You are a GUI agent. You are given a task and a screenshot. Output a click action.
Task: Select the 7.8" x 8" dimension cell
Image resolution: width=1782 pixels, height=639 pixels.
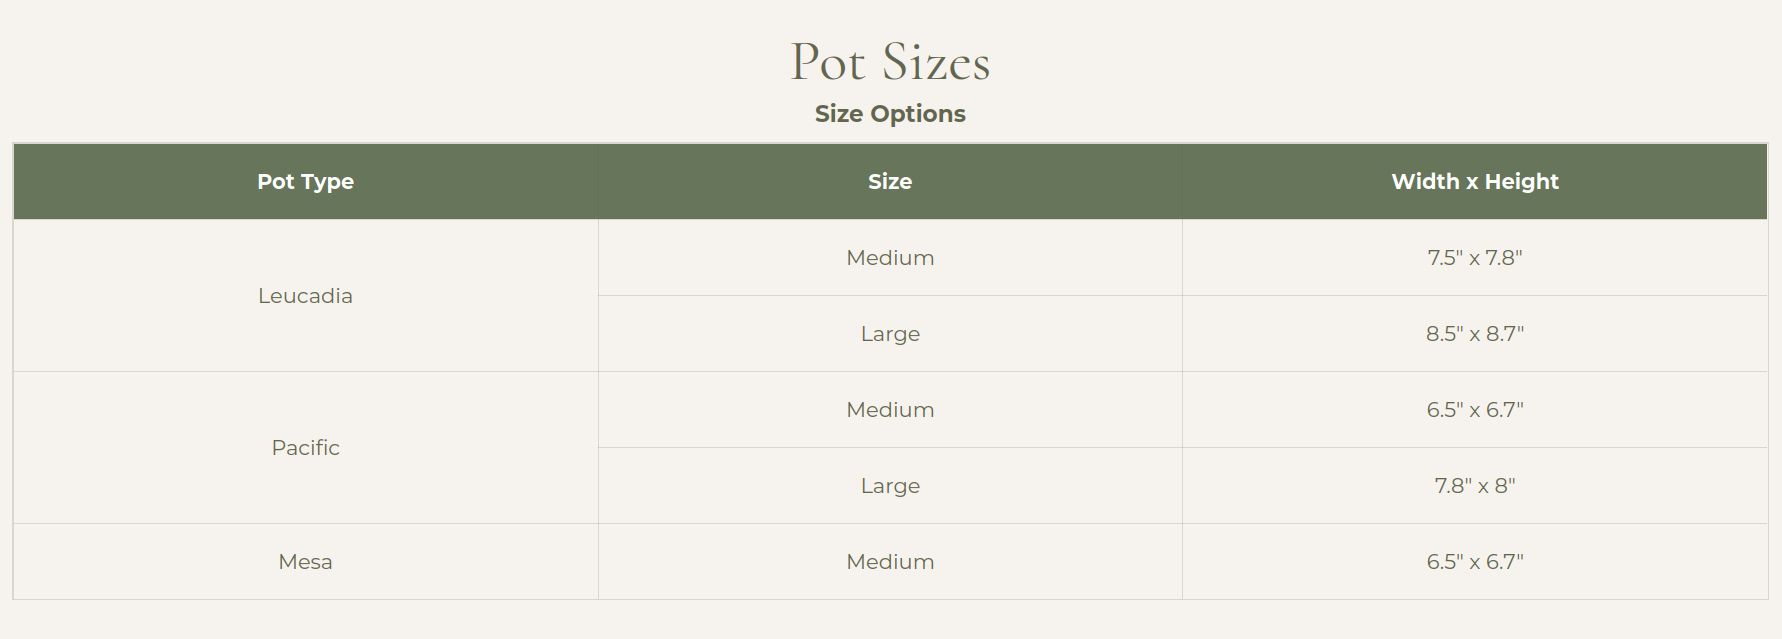[x=1474, y=486]
